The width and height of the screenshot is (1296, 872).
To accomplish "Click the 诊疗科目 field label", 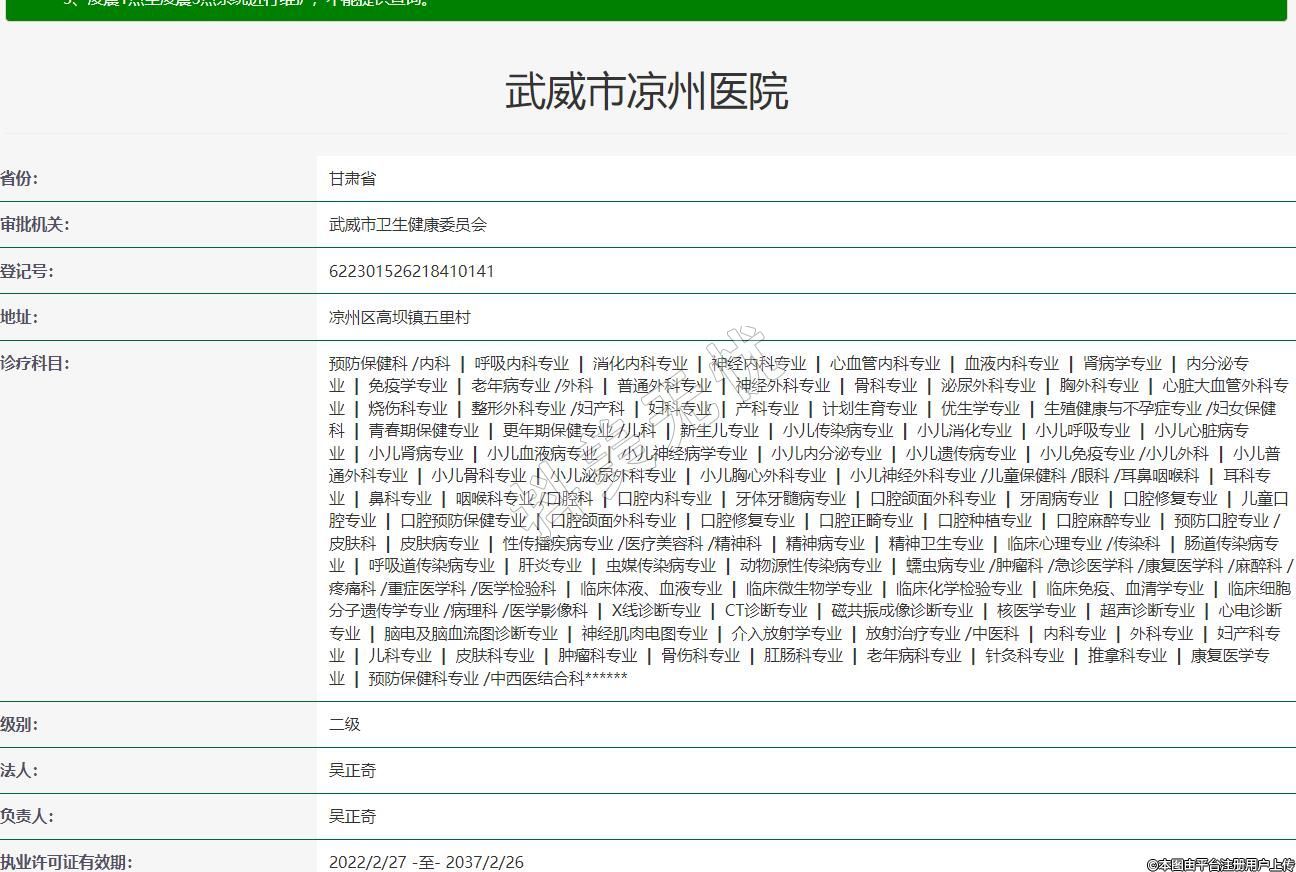I will [x=35, y=363].
